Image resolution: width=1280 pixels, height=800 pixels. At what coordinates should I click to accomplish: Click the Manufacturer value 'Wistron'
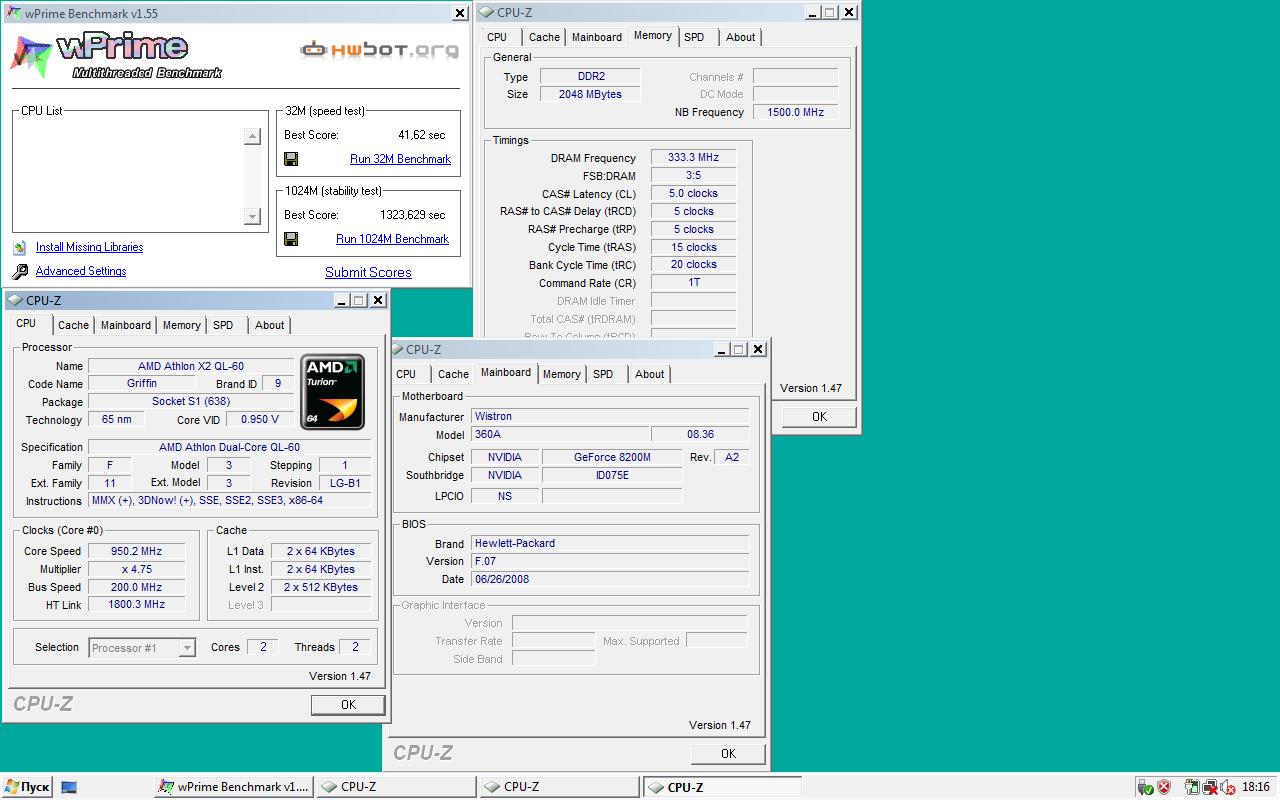click(x=610, y=416)
